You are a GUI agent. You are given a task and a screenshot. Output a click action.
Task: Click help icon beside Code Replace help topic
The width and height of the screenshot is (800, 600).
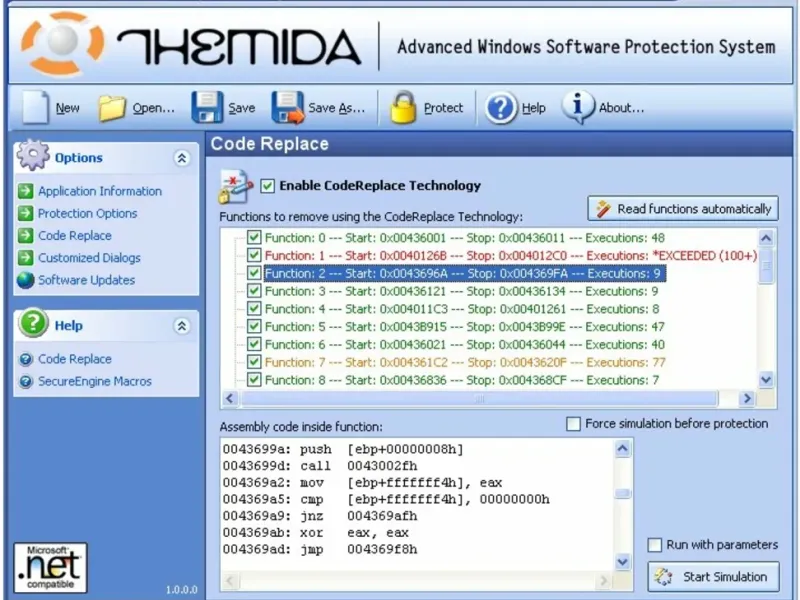26,359
